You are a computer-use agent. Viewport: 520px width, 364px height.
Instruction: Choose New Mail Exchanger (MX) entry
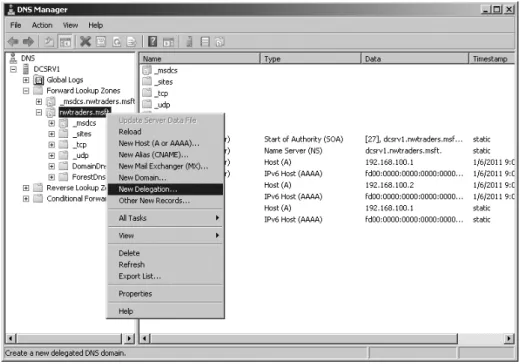tap(165, 166)
